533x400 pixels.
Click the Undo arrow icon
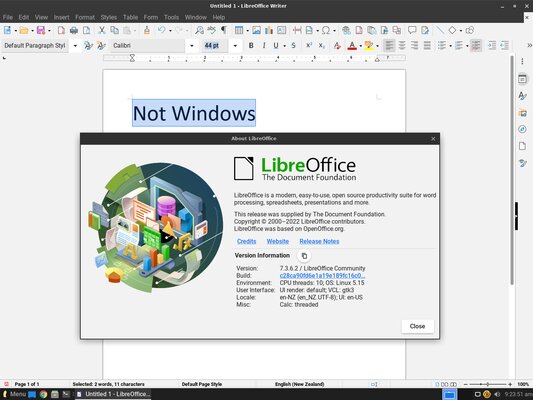pos(161,30)
